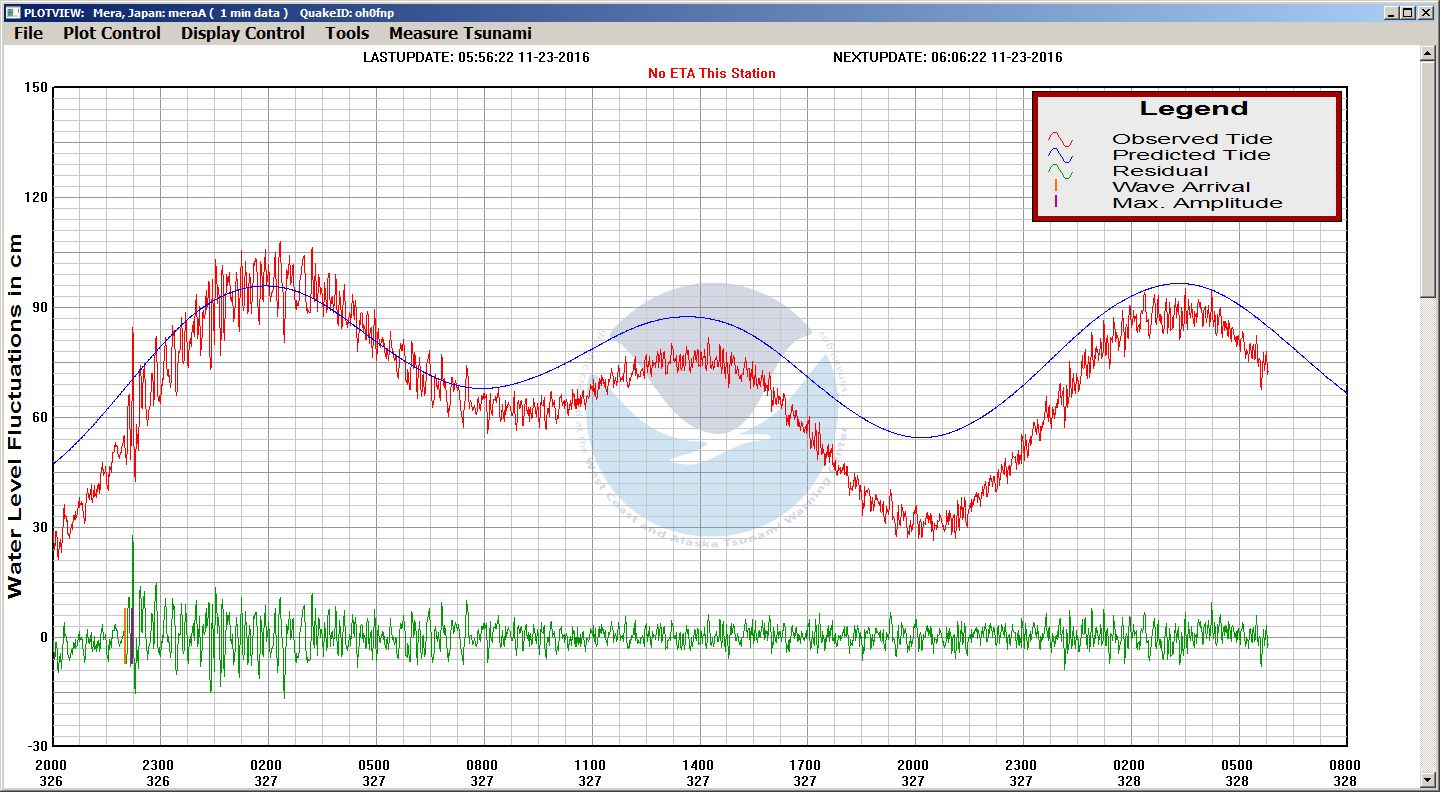
Task: Click the green Residual legend icon
Action: click(x=1060, y=172)
